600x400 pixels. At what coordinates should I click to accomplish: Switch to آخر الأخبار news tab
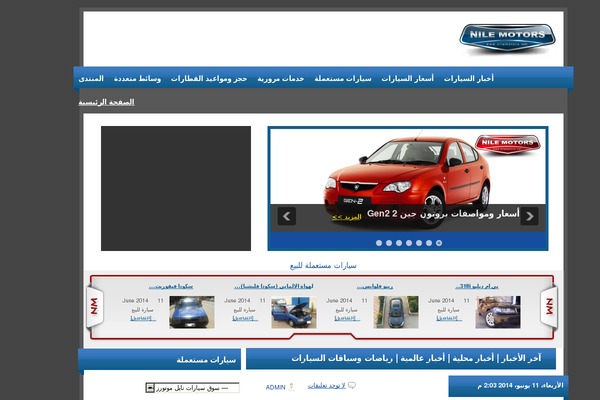pos(521,359)
